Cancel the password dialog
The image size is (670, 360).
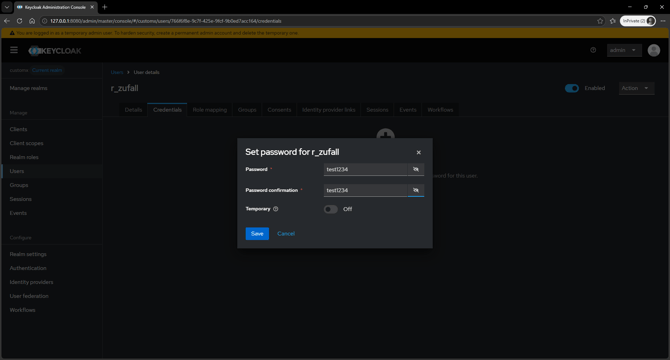coord(286,234)
